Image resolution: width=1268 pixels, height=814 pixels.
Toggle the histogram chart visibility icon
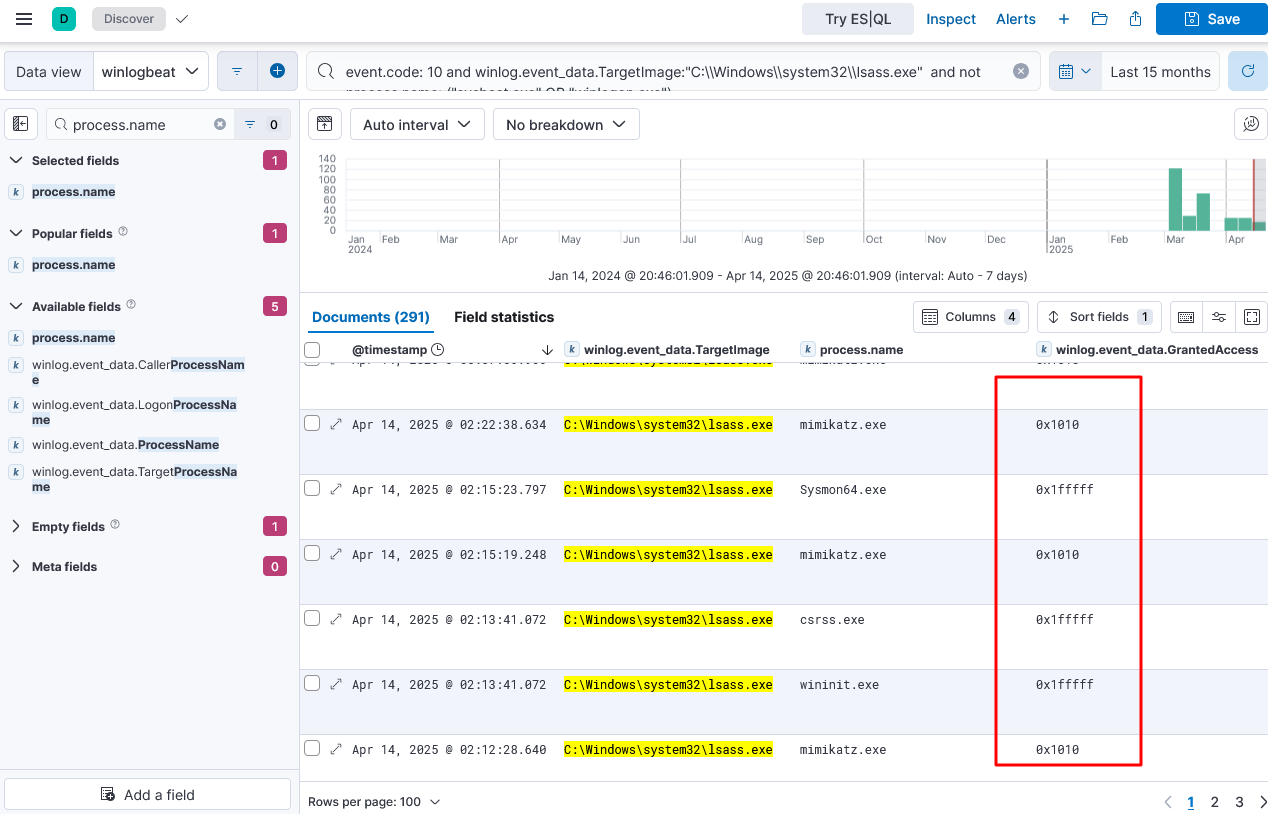coord(324,124)
